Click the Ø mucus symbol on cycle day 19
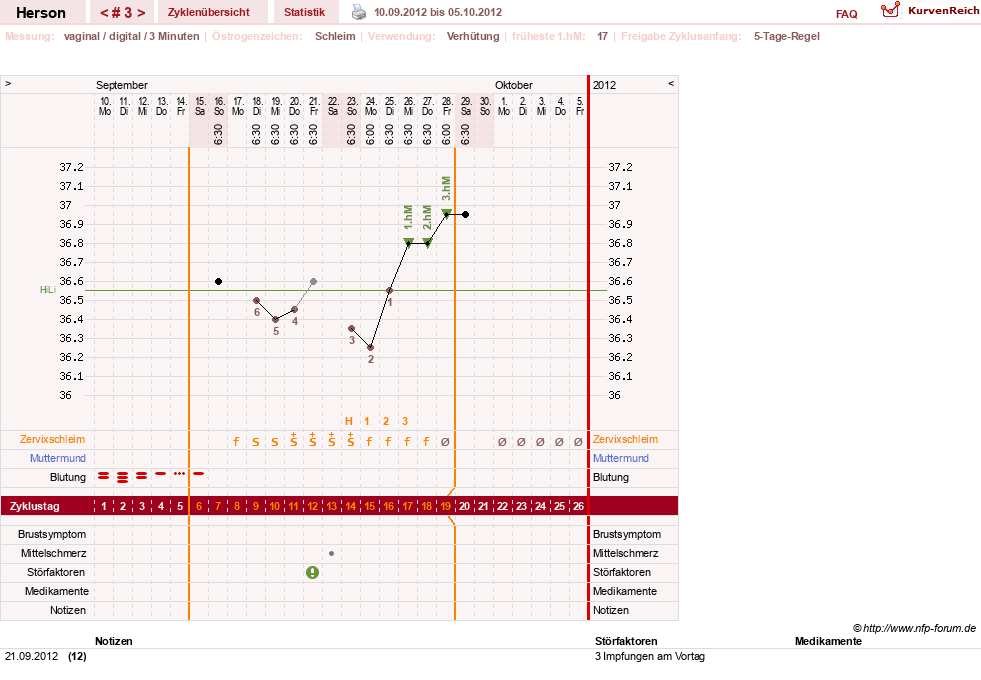981x680 pixels. 445,442
